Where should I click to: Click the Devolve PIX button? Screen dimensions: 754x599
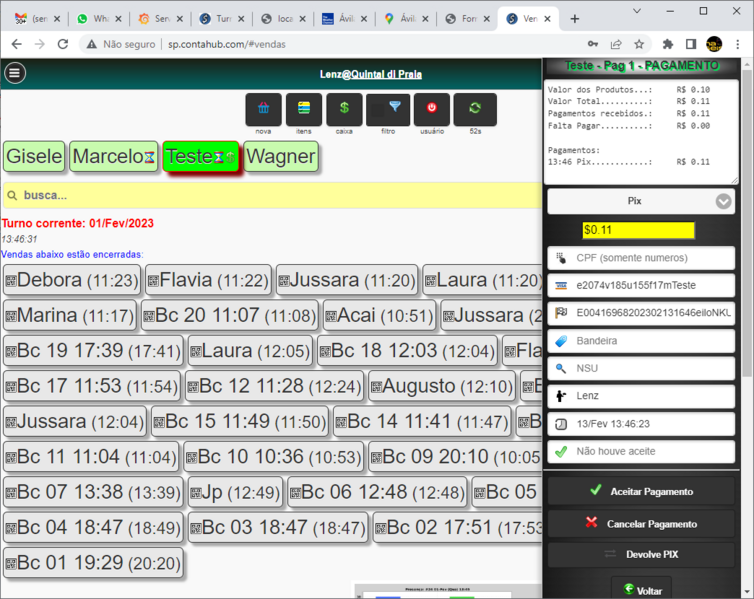[641, 554]
